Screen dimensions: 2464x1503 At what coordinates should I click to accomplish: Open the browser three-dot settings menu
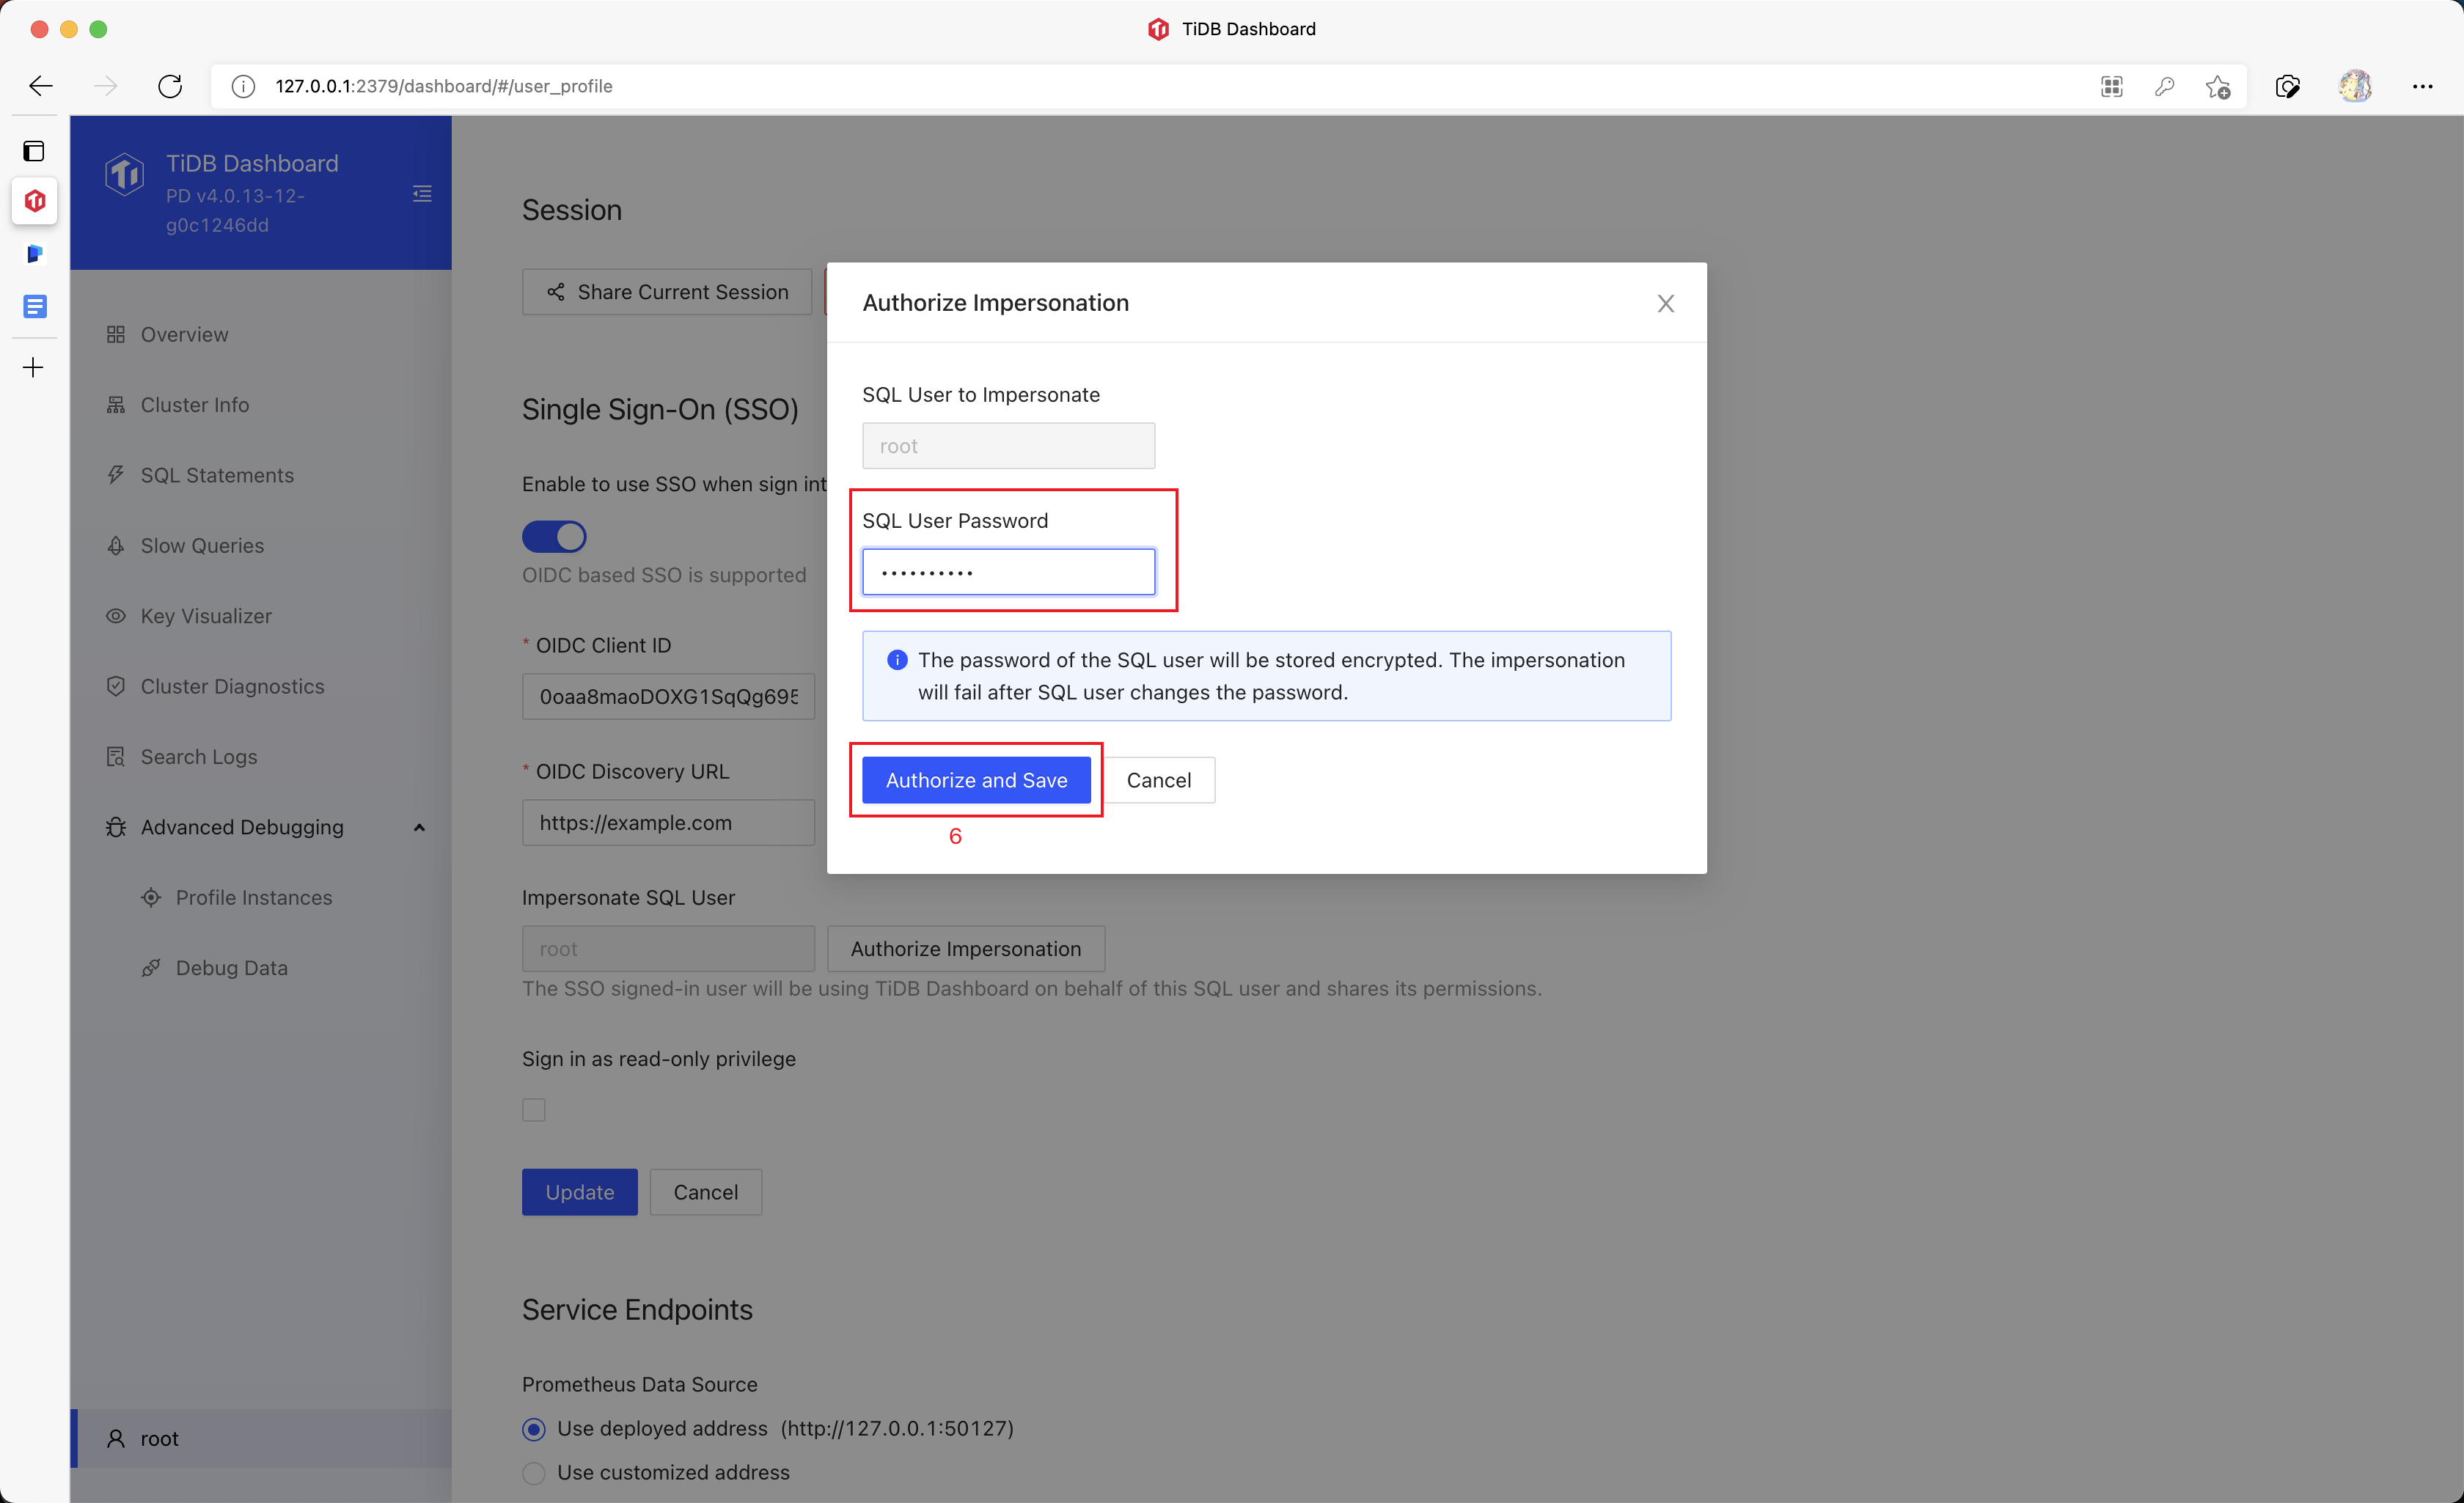tap(2422, 86)
